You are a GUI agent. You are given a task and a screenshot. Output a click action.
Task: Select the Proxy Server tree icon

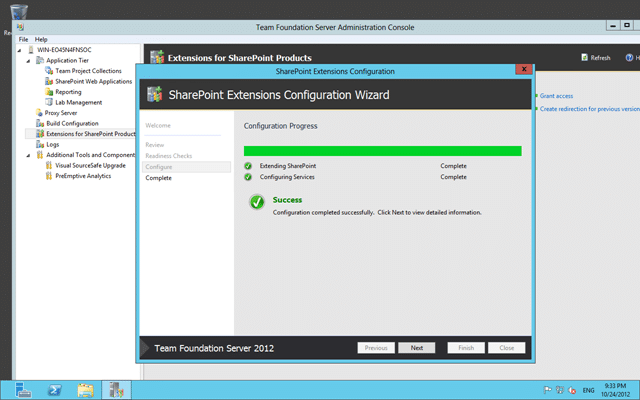tap(39, 113)
